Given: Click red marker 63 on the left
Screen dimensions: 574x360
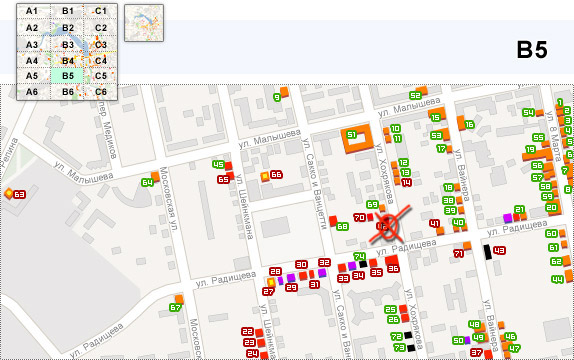Looking at the screenshot, I should point(19,194).
